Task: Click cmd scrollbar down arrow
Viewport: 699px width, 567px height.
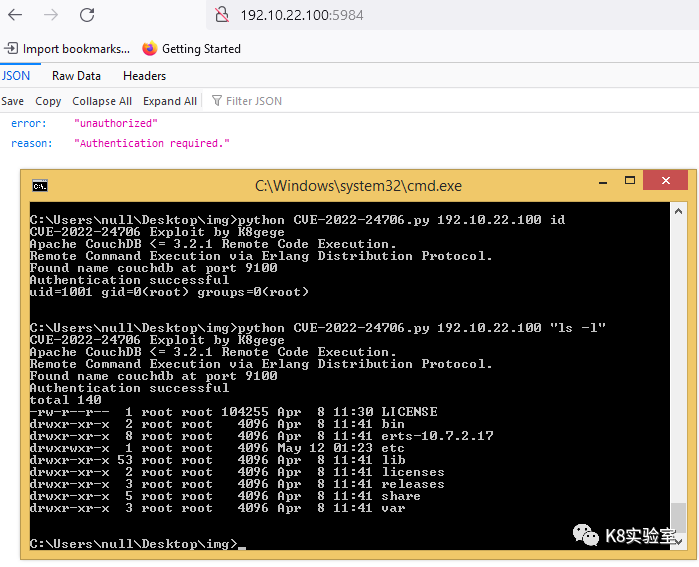Action: [678, 542]
